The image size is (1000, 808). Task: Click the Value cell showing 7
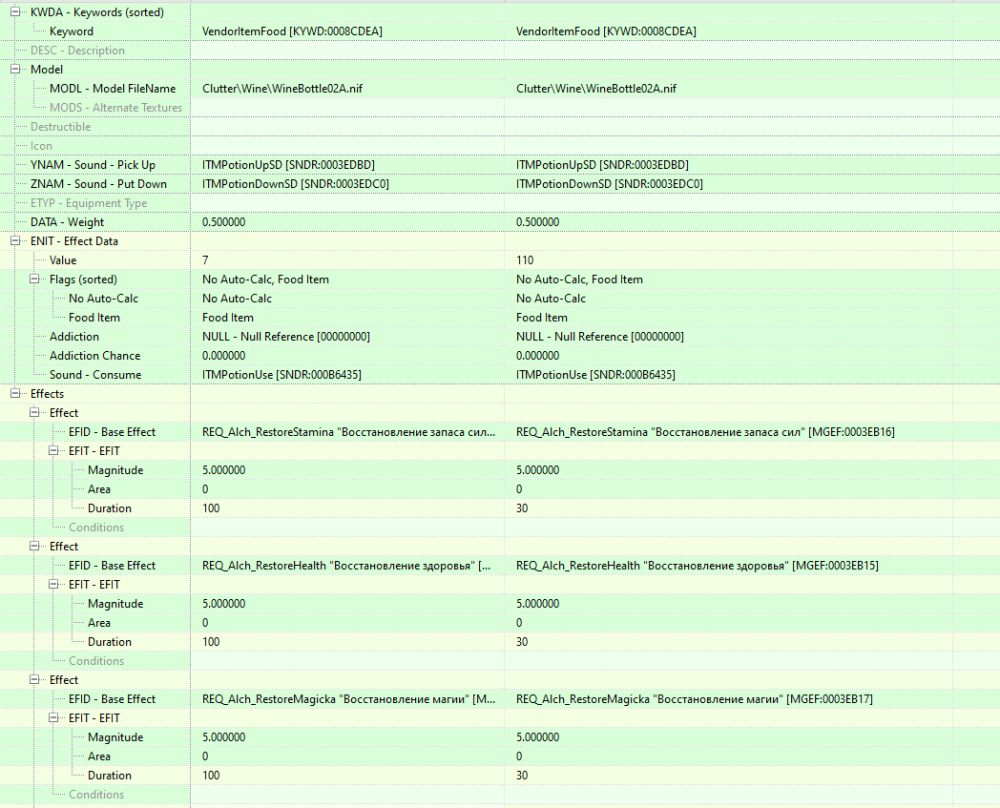pyautogui.click(x=348, y=260)
